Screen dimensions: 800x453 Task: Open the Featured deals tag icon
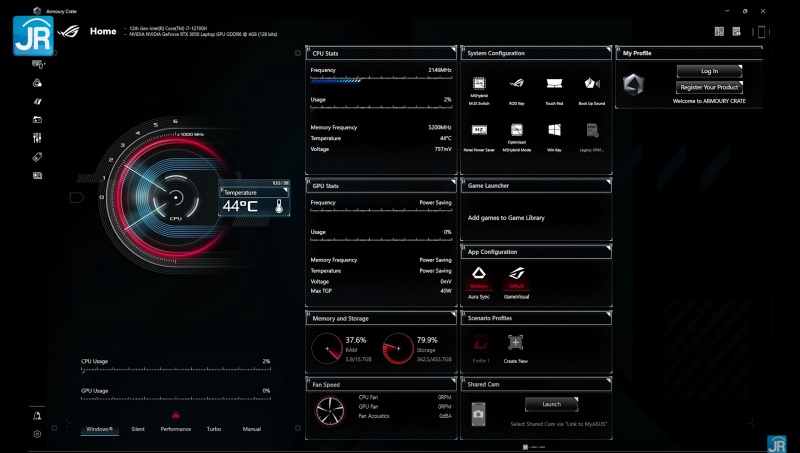pyautogui.click(x=37, y=157)
